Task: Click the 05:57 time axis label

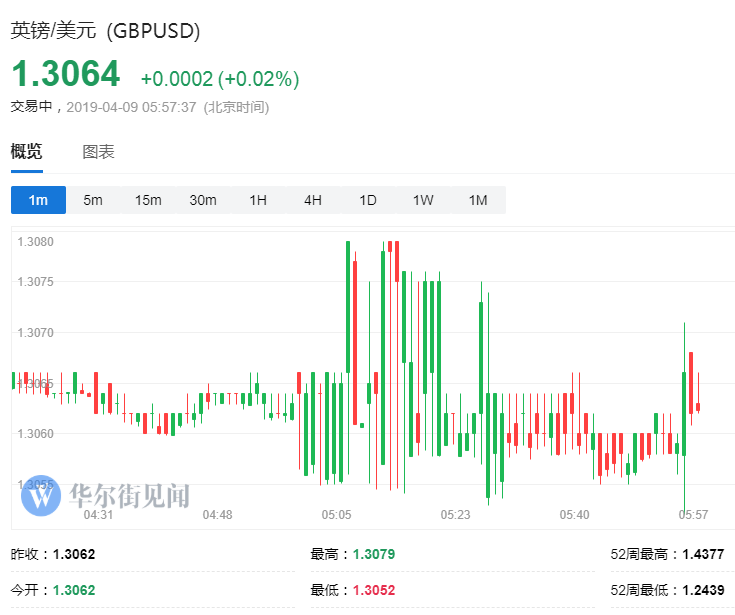Action: 693,515
